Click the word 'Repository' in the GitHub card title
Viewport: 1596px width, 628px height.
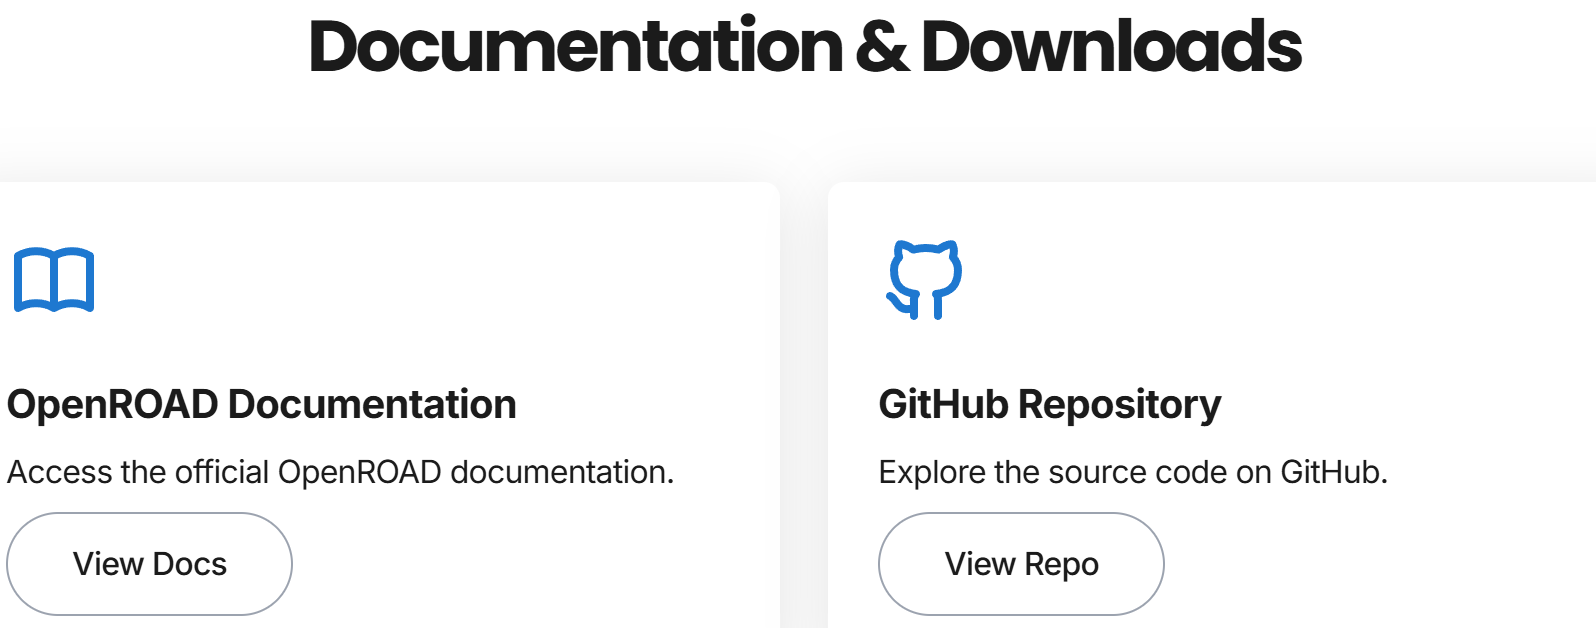tap(1120, 405)
